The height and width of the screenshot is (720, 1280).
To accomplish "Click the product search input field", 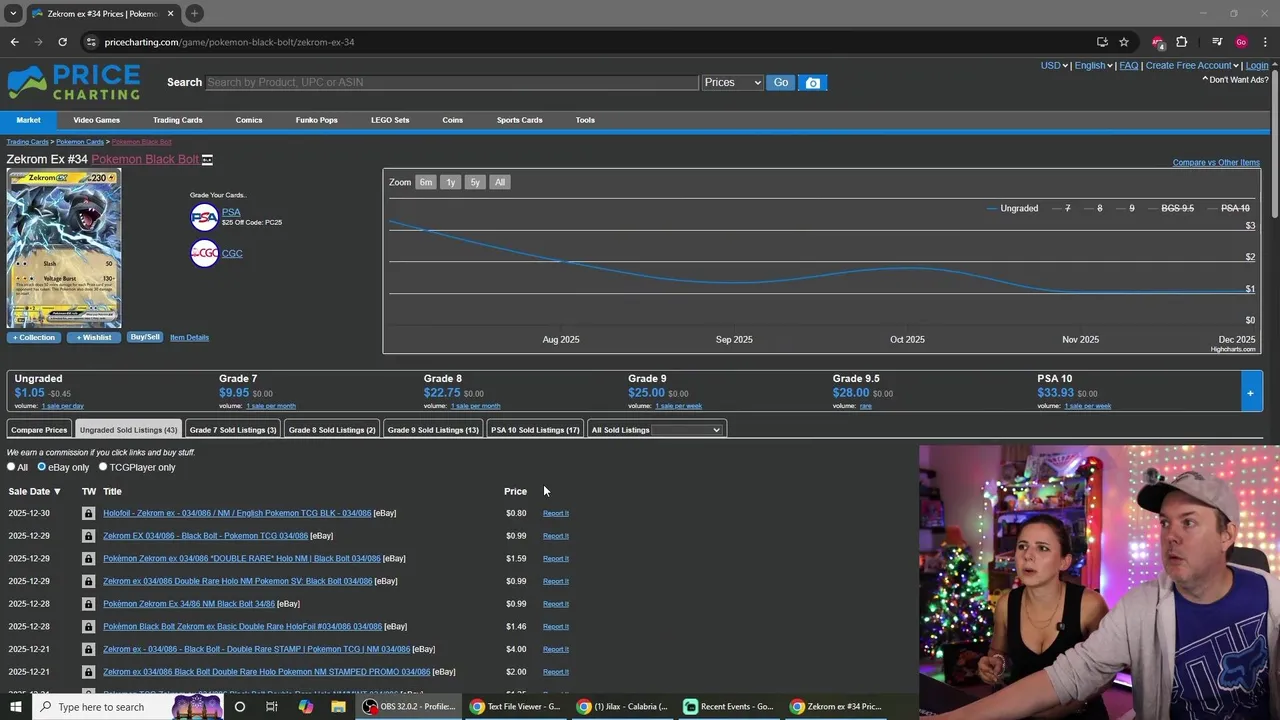I will click(452, 83).
